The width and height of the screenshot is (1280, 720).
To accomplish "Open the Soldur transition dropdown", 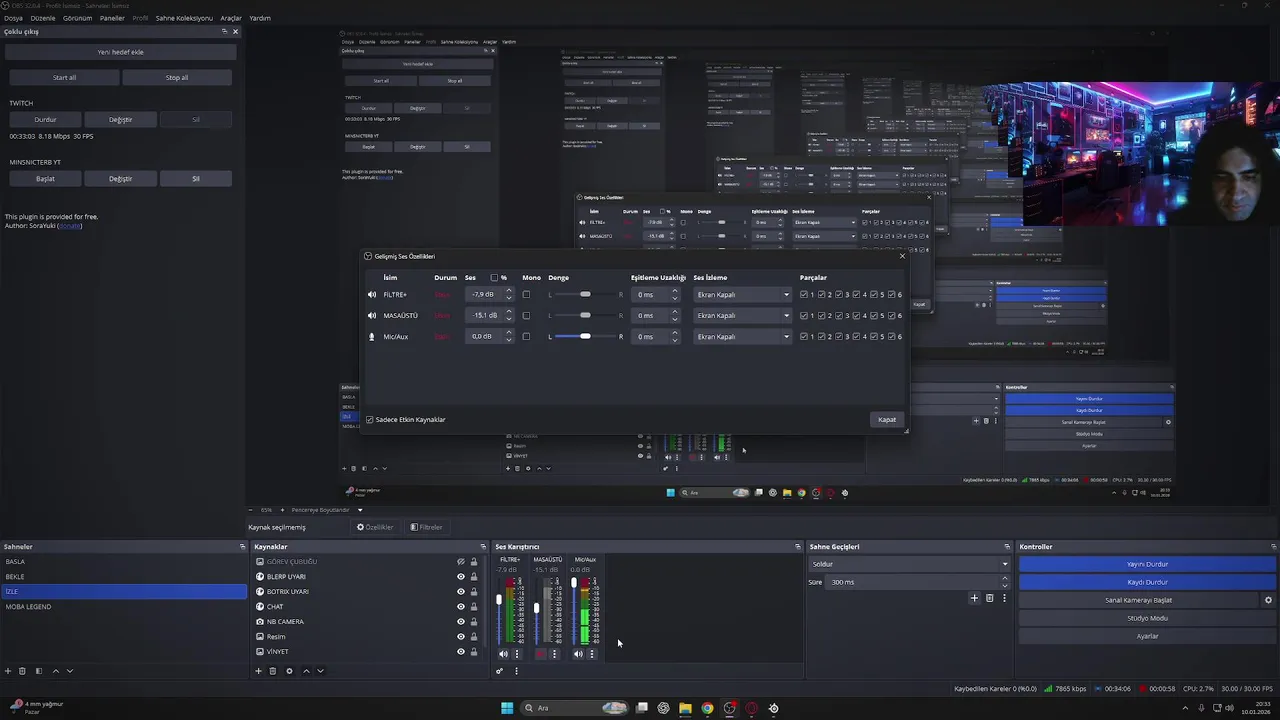I will (909, 564).
